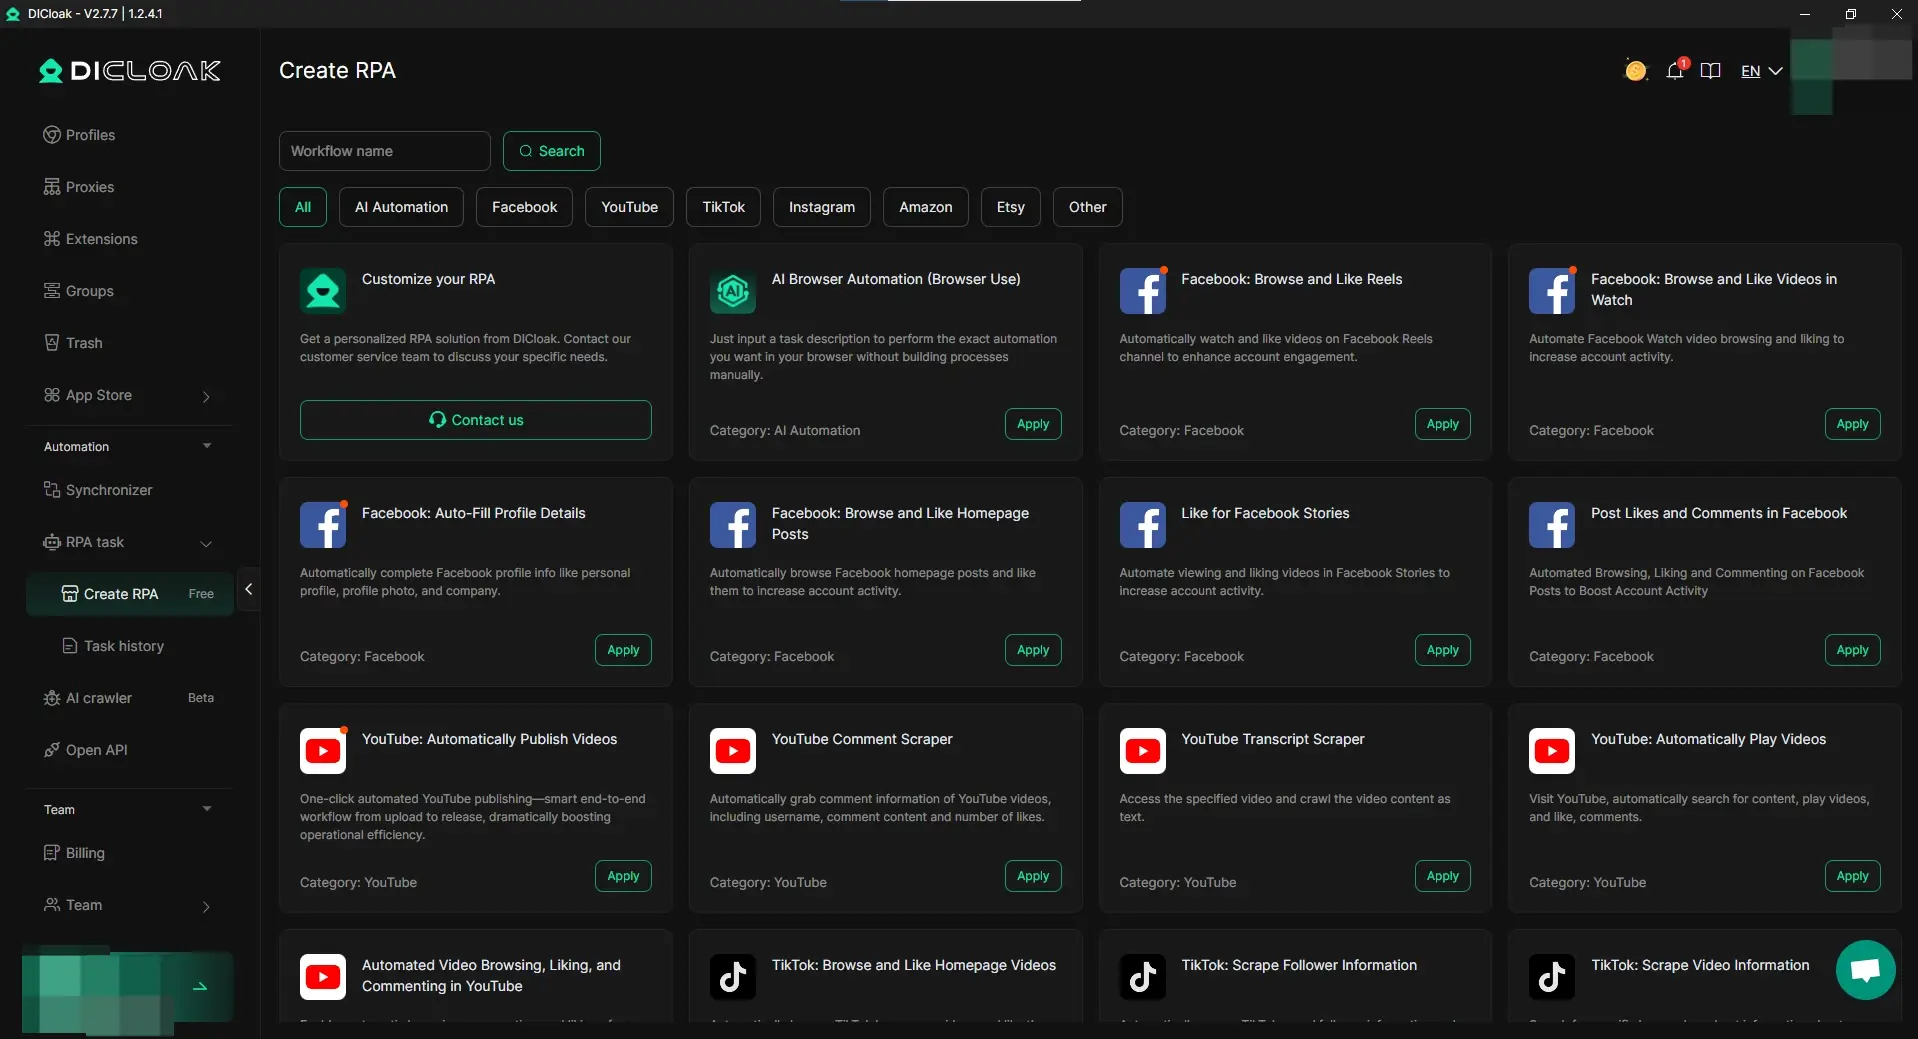Click the AI Browser Automation icon
Screen dimensions: 1918x1039
[x=733, y=291]
